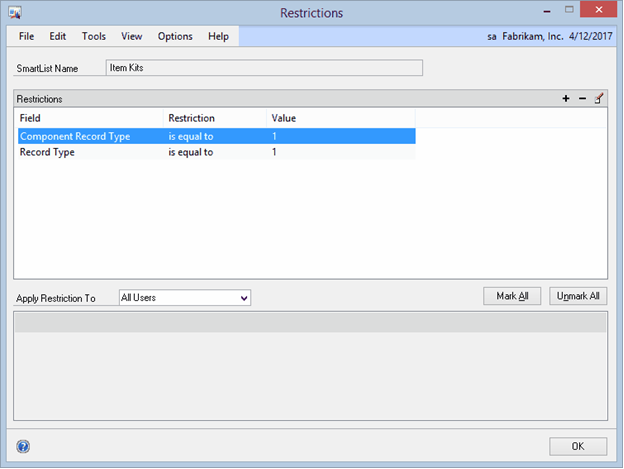The image size is (624, 469).
Task: Close the Restrictions window
Action: (599, 10)
